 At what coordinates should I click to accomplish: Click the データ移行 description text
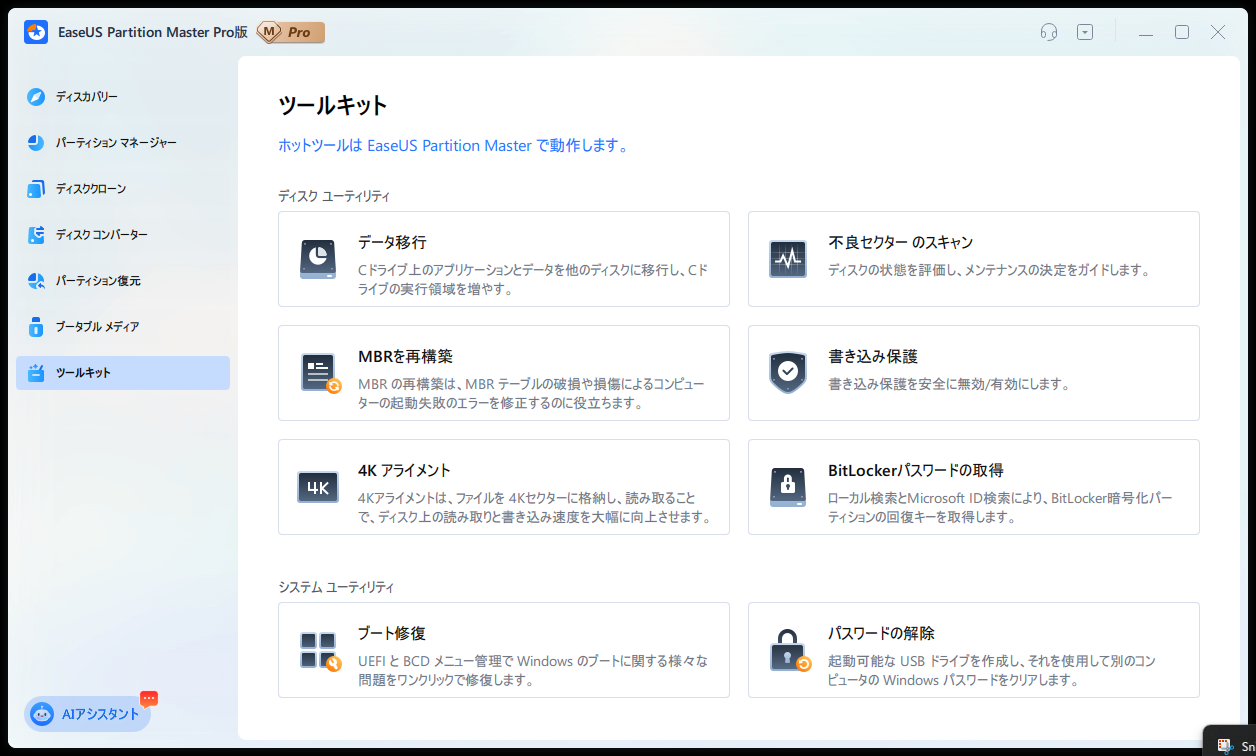click(x=534, y=280)
